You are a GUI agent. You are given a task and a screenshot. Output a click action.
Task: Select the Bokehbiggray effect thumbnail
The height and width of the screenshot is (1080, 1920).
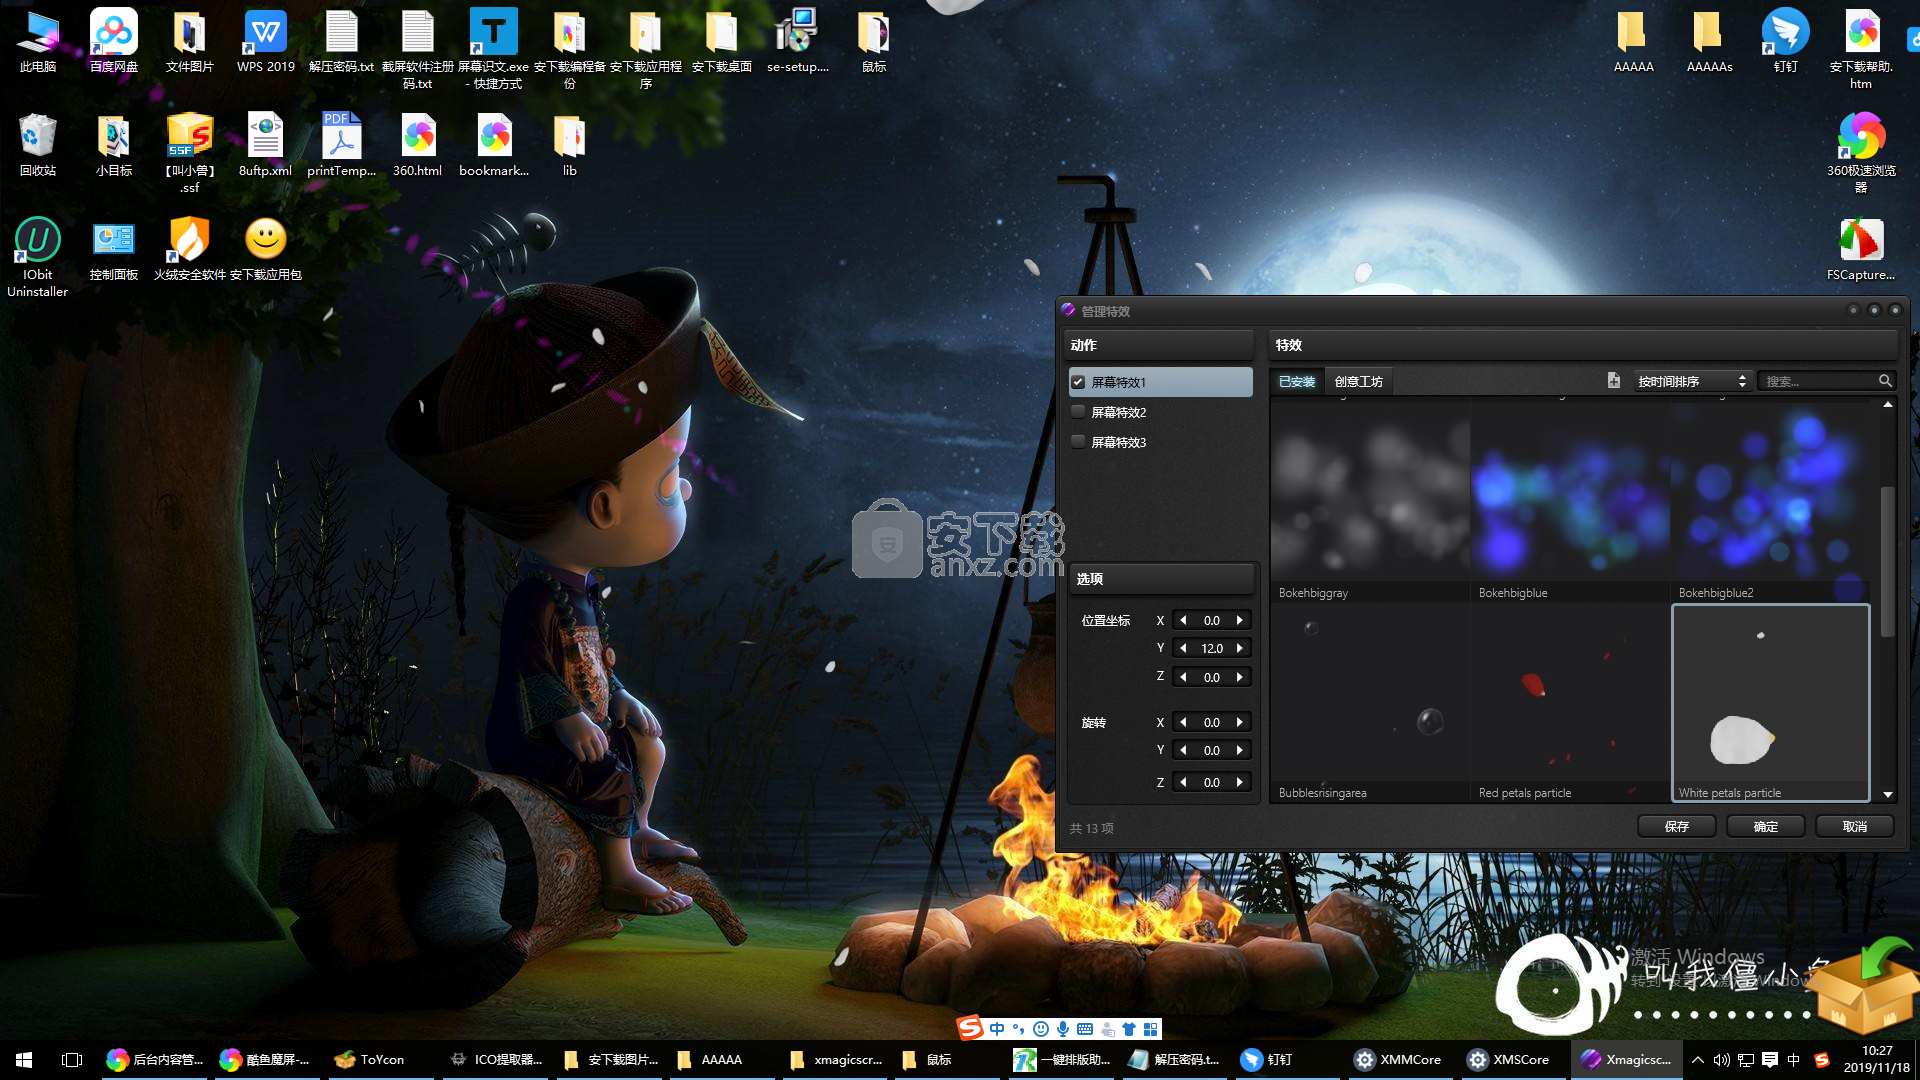[x=1370, y=501]
